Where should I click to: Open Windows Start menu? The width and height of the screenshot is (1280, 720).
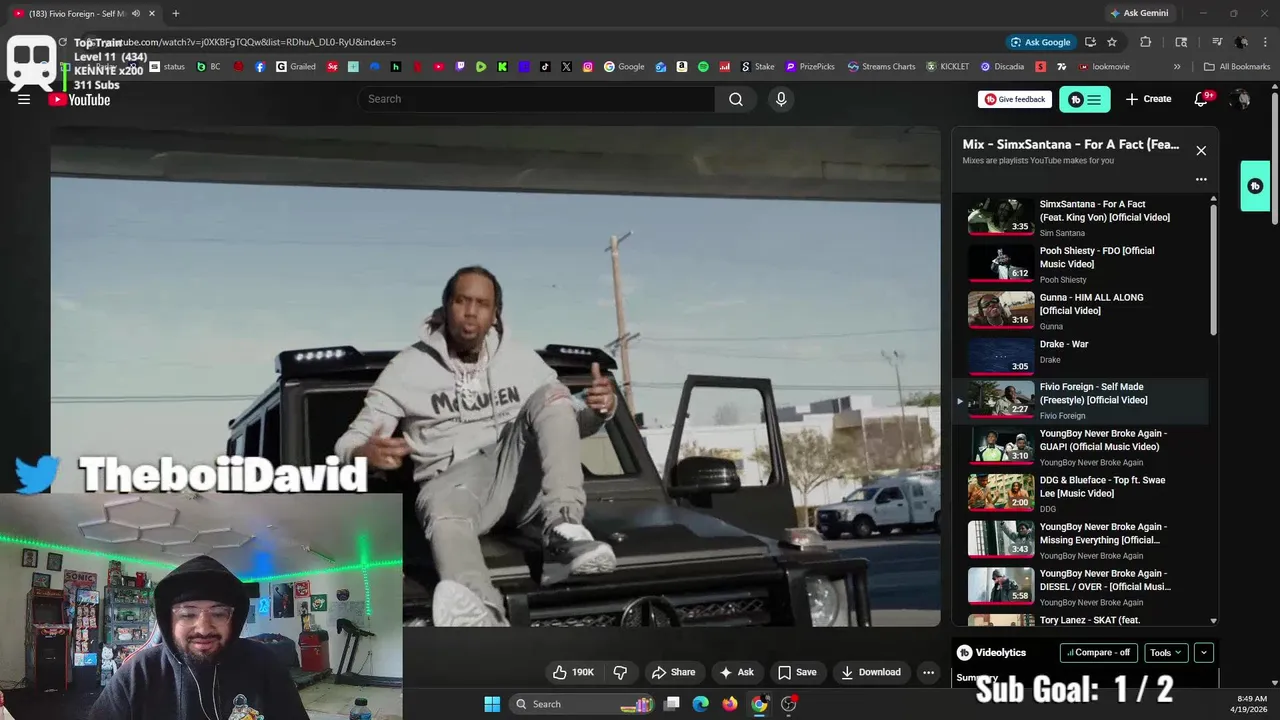pos(492,704)
